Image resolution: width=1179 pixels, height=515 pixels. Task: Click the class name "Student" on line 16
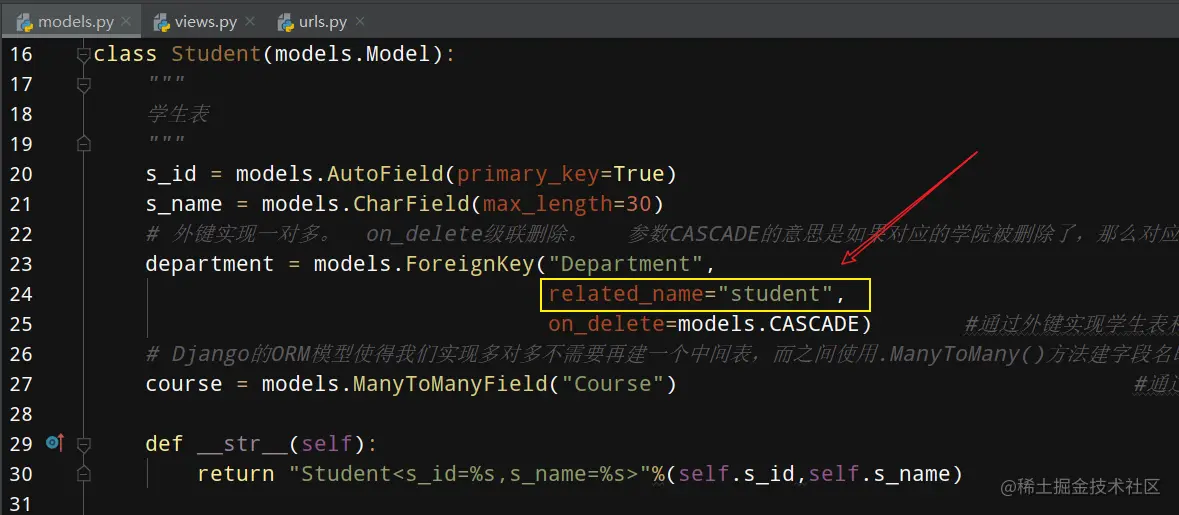pyautogui.click(x=217, y=54)
